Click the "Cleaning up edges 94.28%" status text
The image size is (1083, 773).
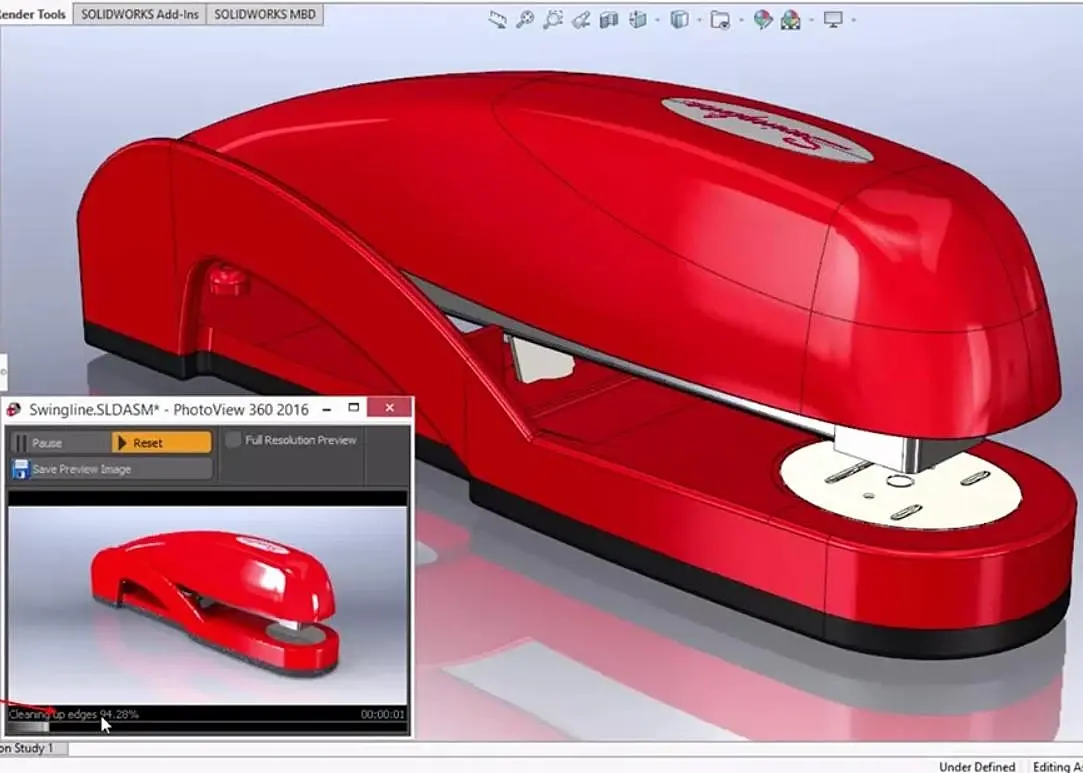click(74, 714)
